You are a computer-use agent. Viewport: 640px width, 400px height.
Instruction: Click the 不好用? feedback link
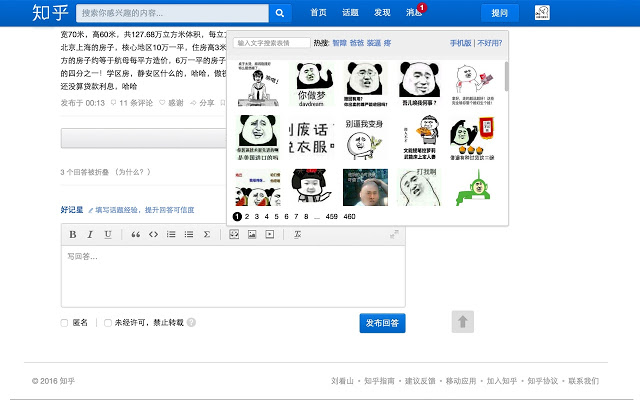[489, 43]
